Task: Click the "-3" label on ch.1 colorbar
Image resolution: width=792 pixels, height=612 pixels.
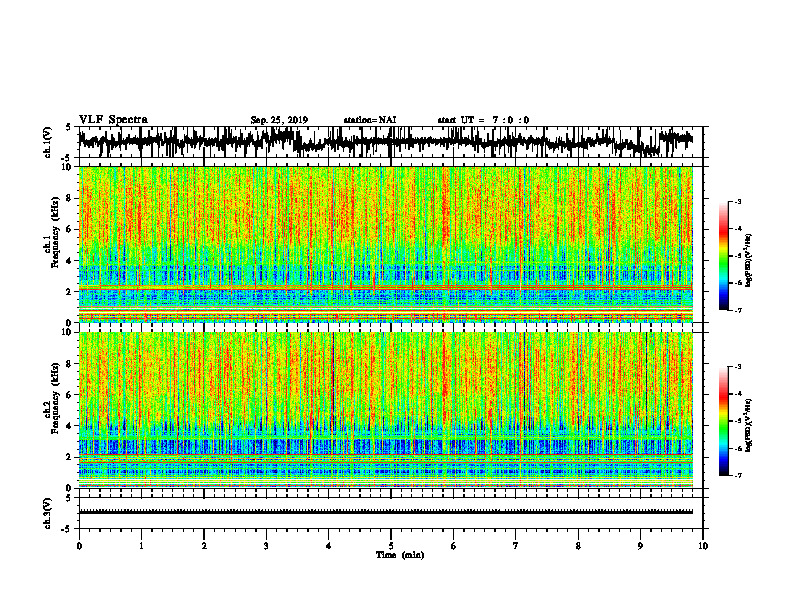Action: tap(738, 201)
